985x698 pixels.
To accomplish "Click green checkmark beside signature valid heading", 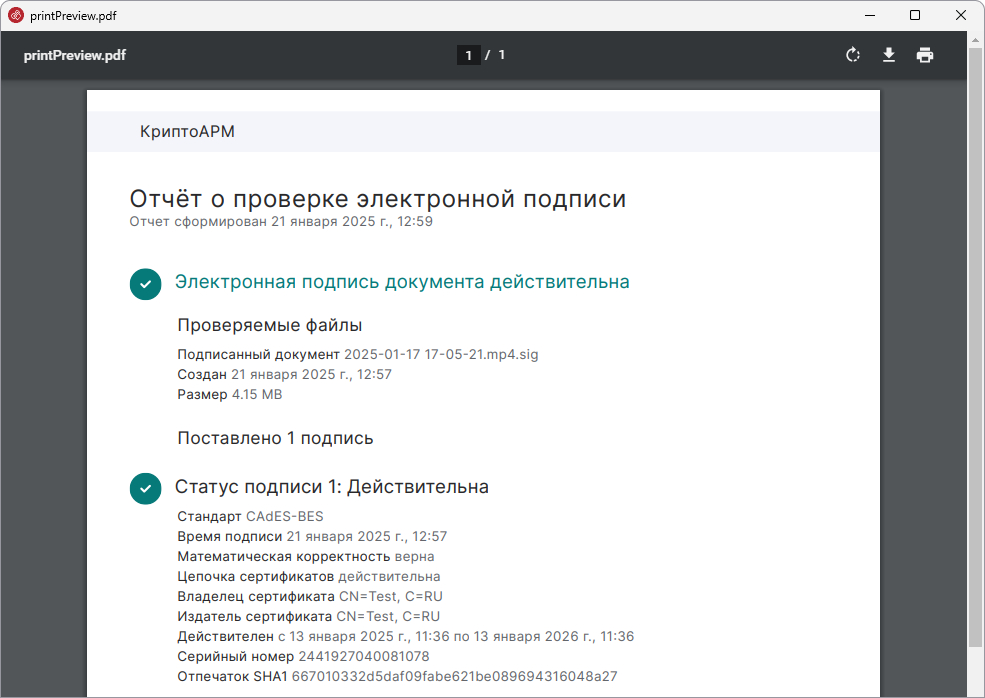I will click(146, 284).
